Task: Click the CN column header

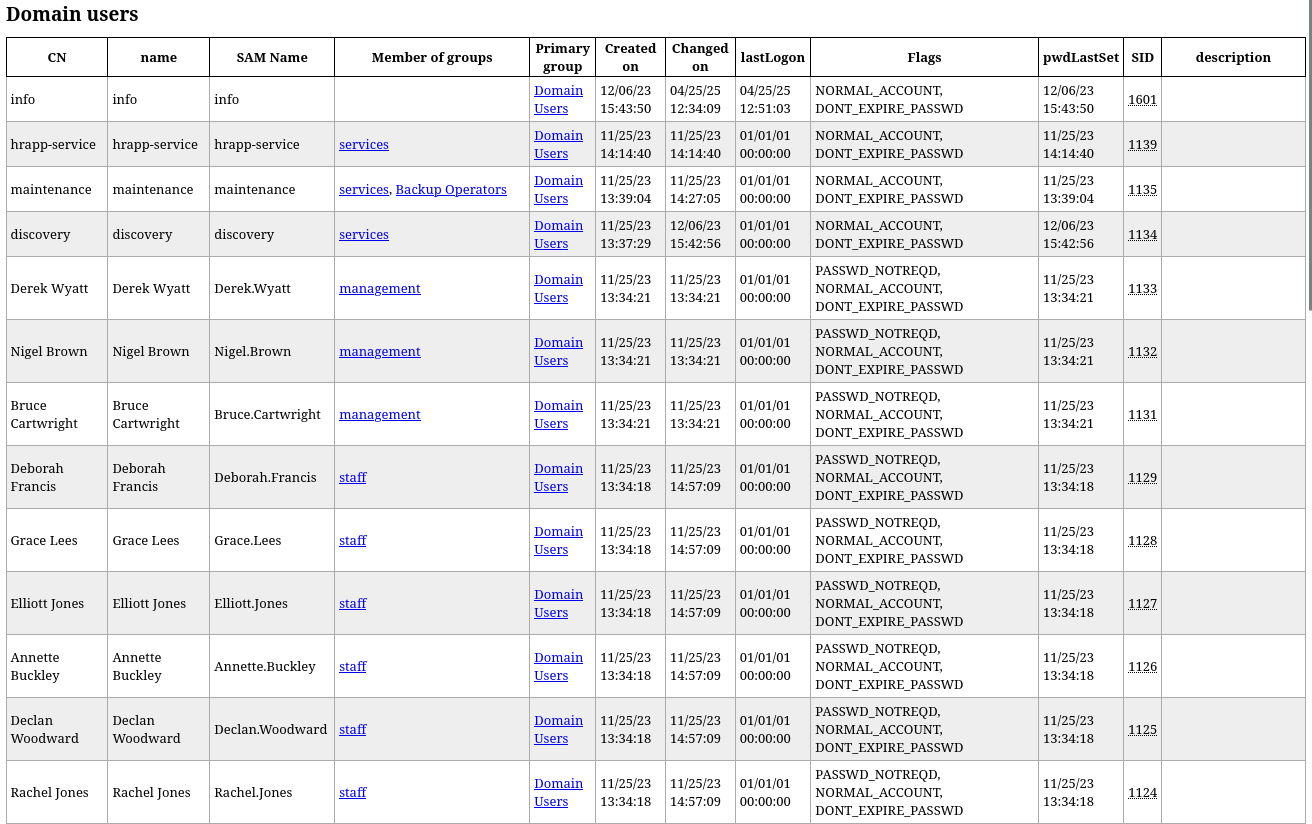Action: click(57, 57)
